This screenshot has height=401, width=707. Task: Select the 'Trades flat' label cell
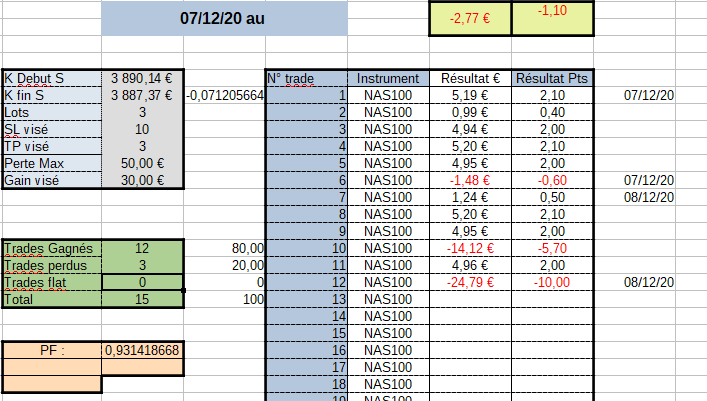point(52,282)
